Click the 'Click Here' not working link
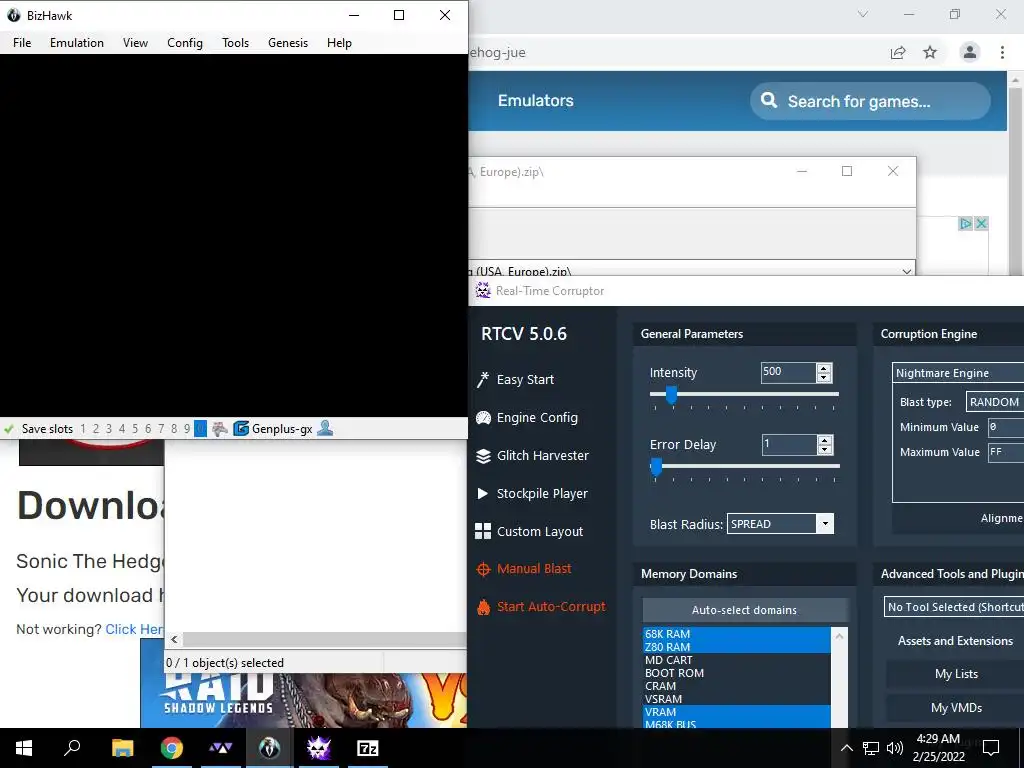Image resolution: width=1024 pixels, height=768 pixels. coord(135,630)
